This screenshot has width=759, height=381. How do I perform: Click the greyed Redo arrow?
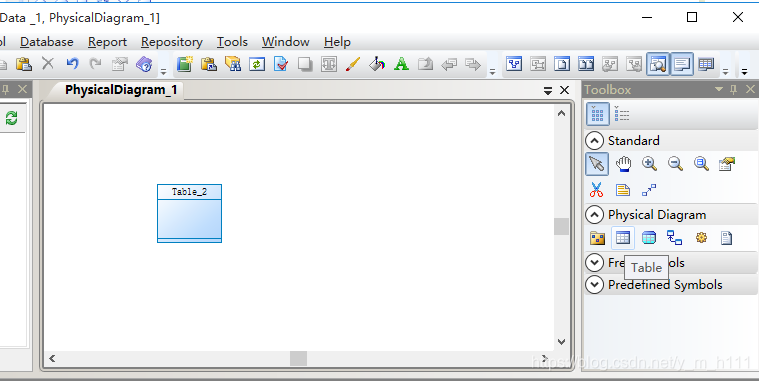[x=95, y=63]
